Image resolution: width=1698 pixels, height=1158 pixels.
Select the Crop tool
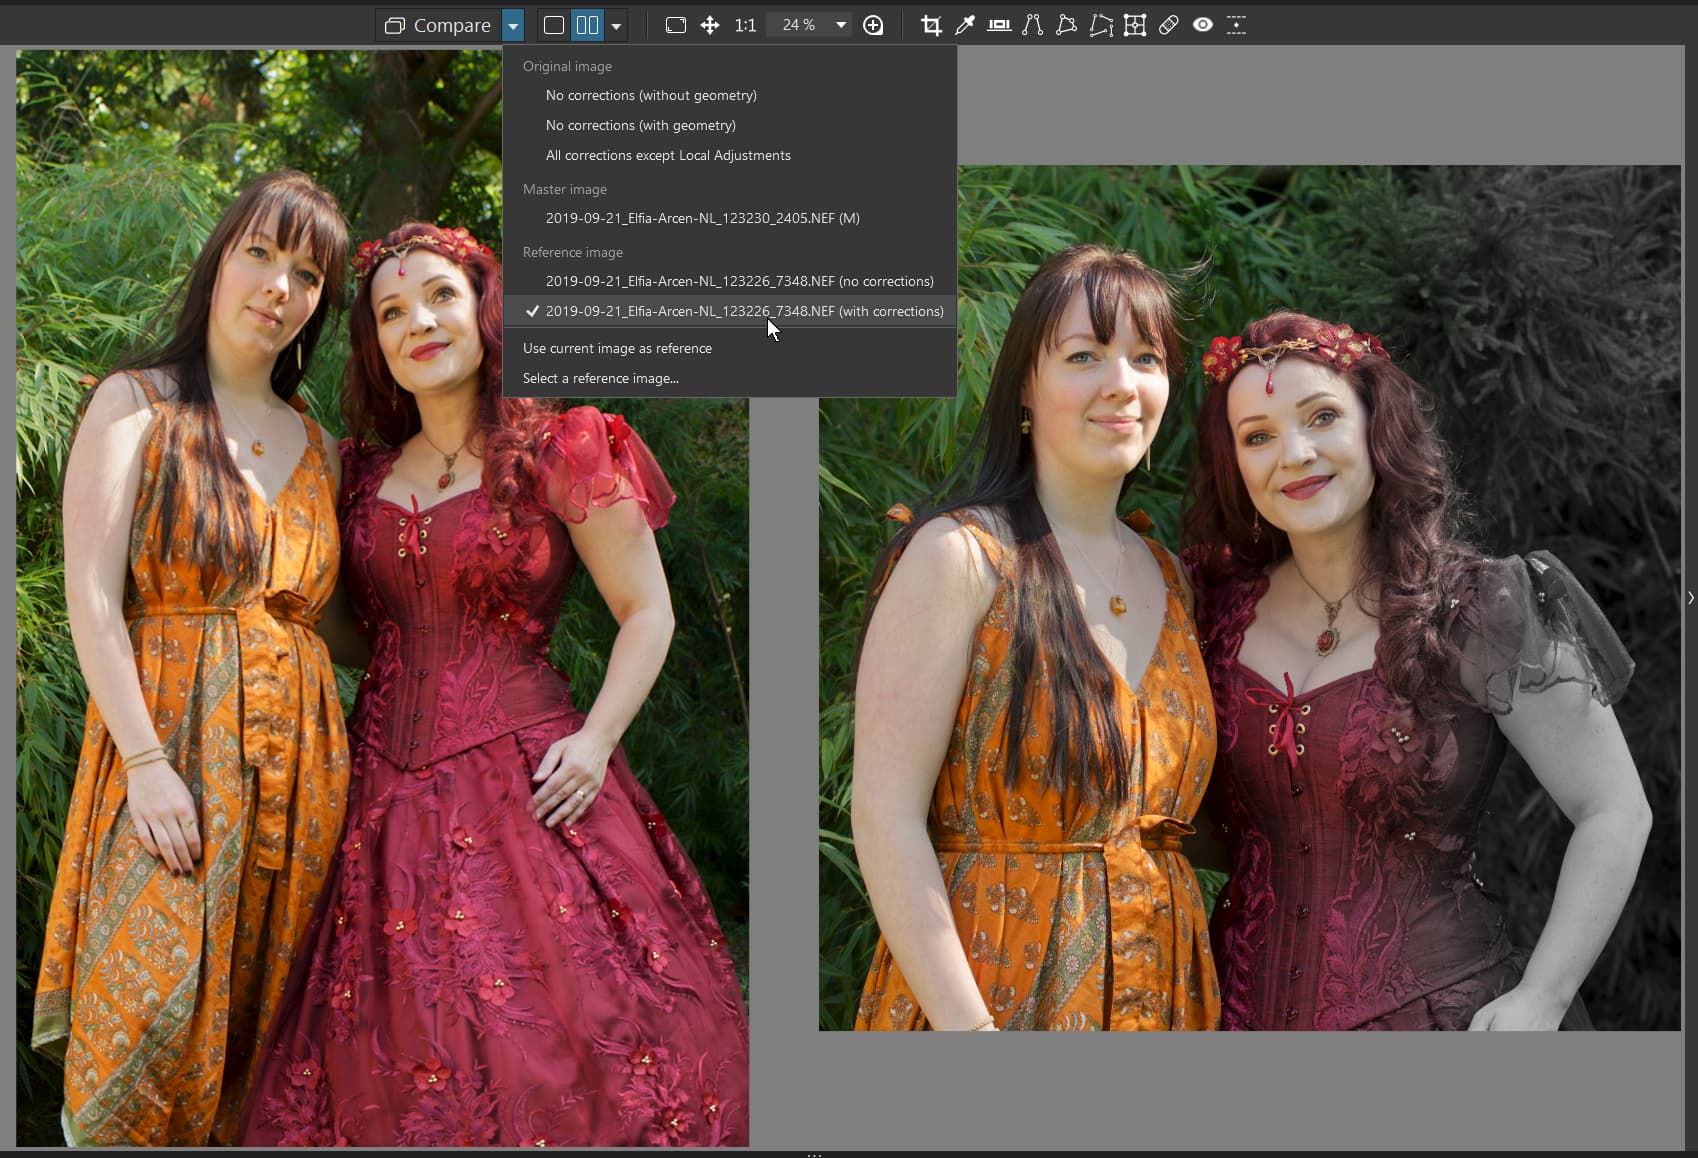point(931,25)
